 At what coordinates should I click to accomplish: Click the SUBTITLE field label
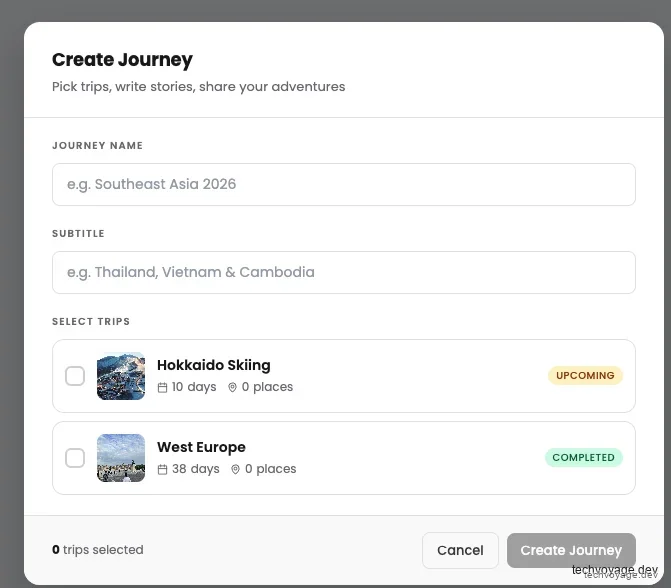pos(78,234)
